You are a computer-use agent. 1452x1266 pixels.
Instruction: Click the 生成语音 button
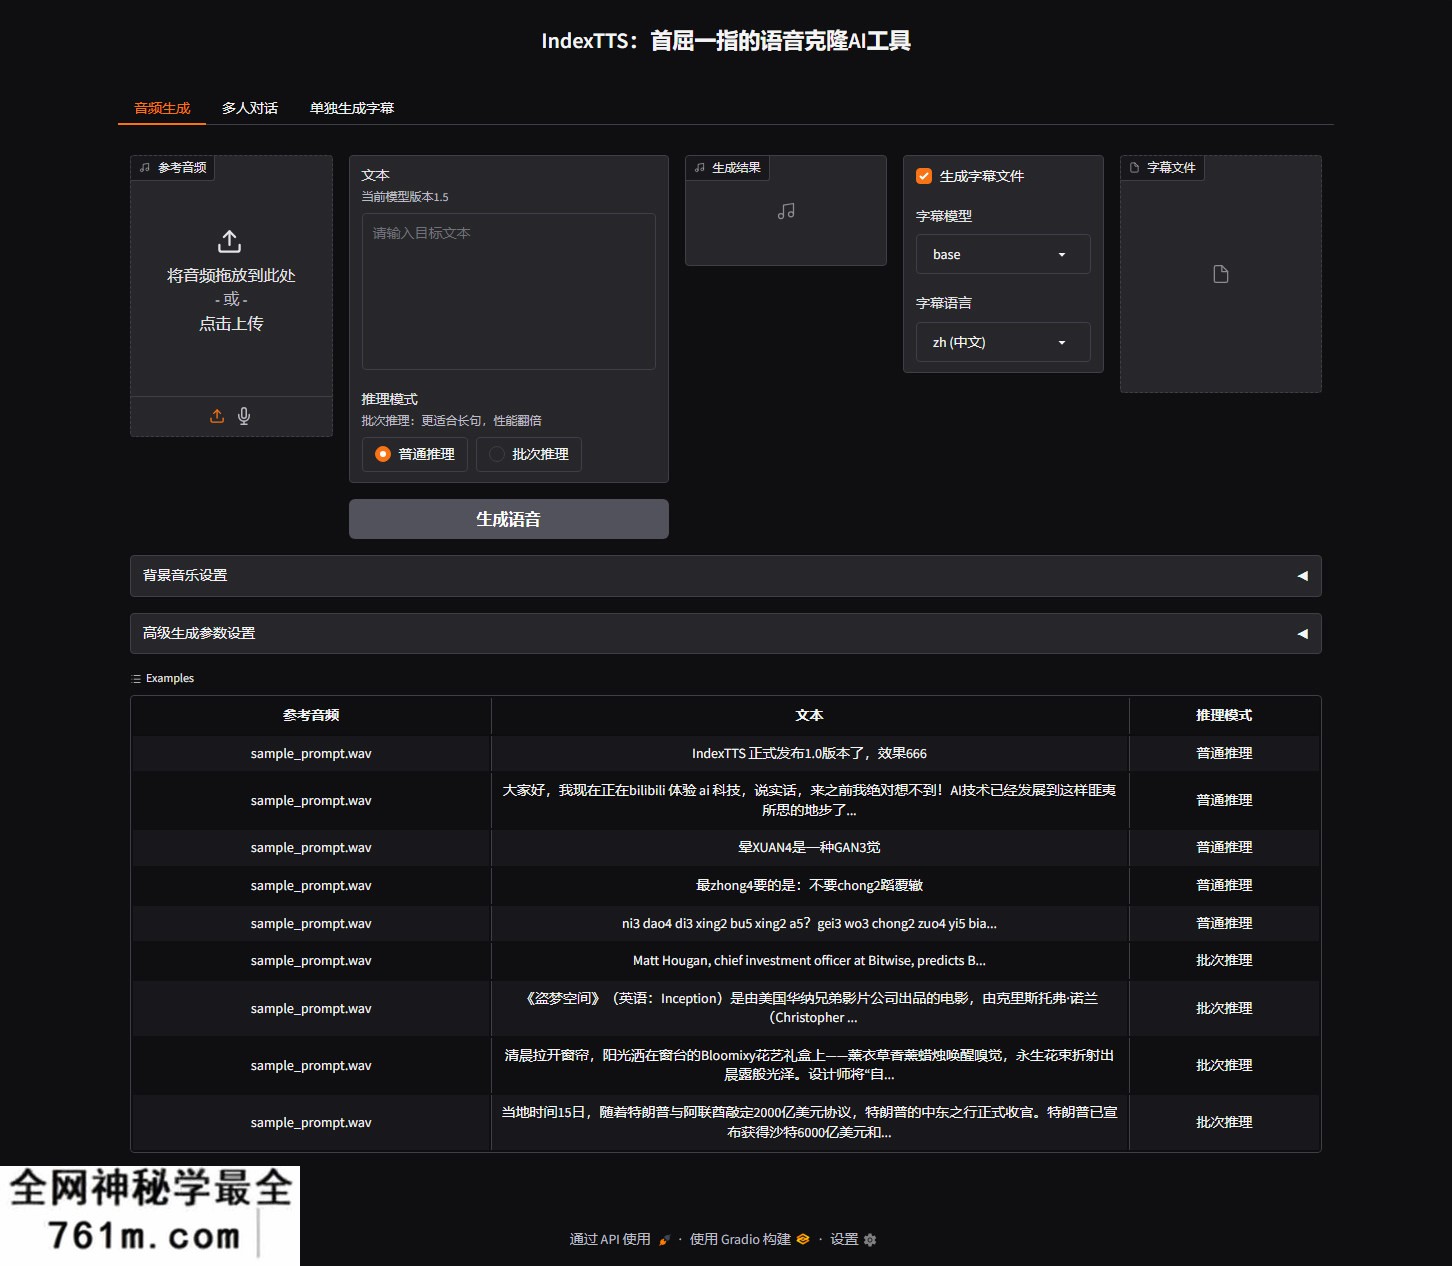click(508, 519)
